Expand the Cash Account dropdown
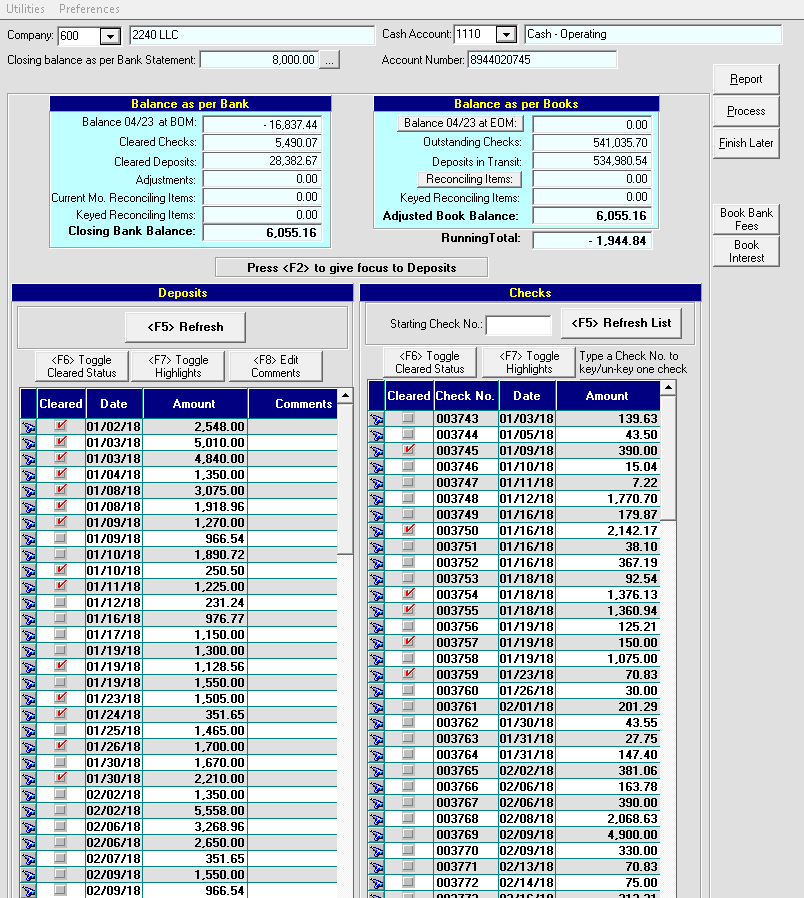Image resolution: width=804 pixels, height=898 pixels. 506,35
